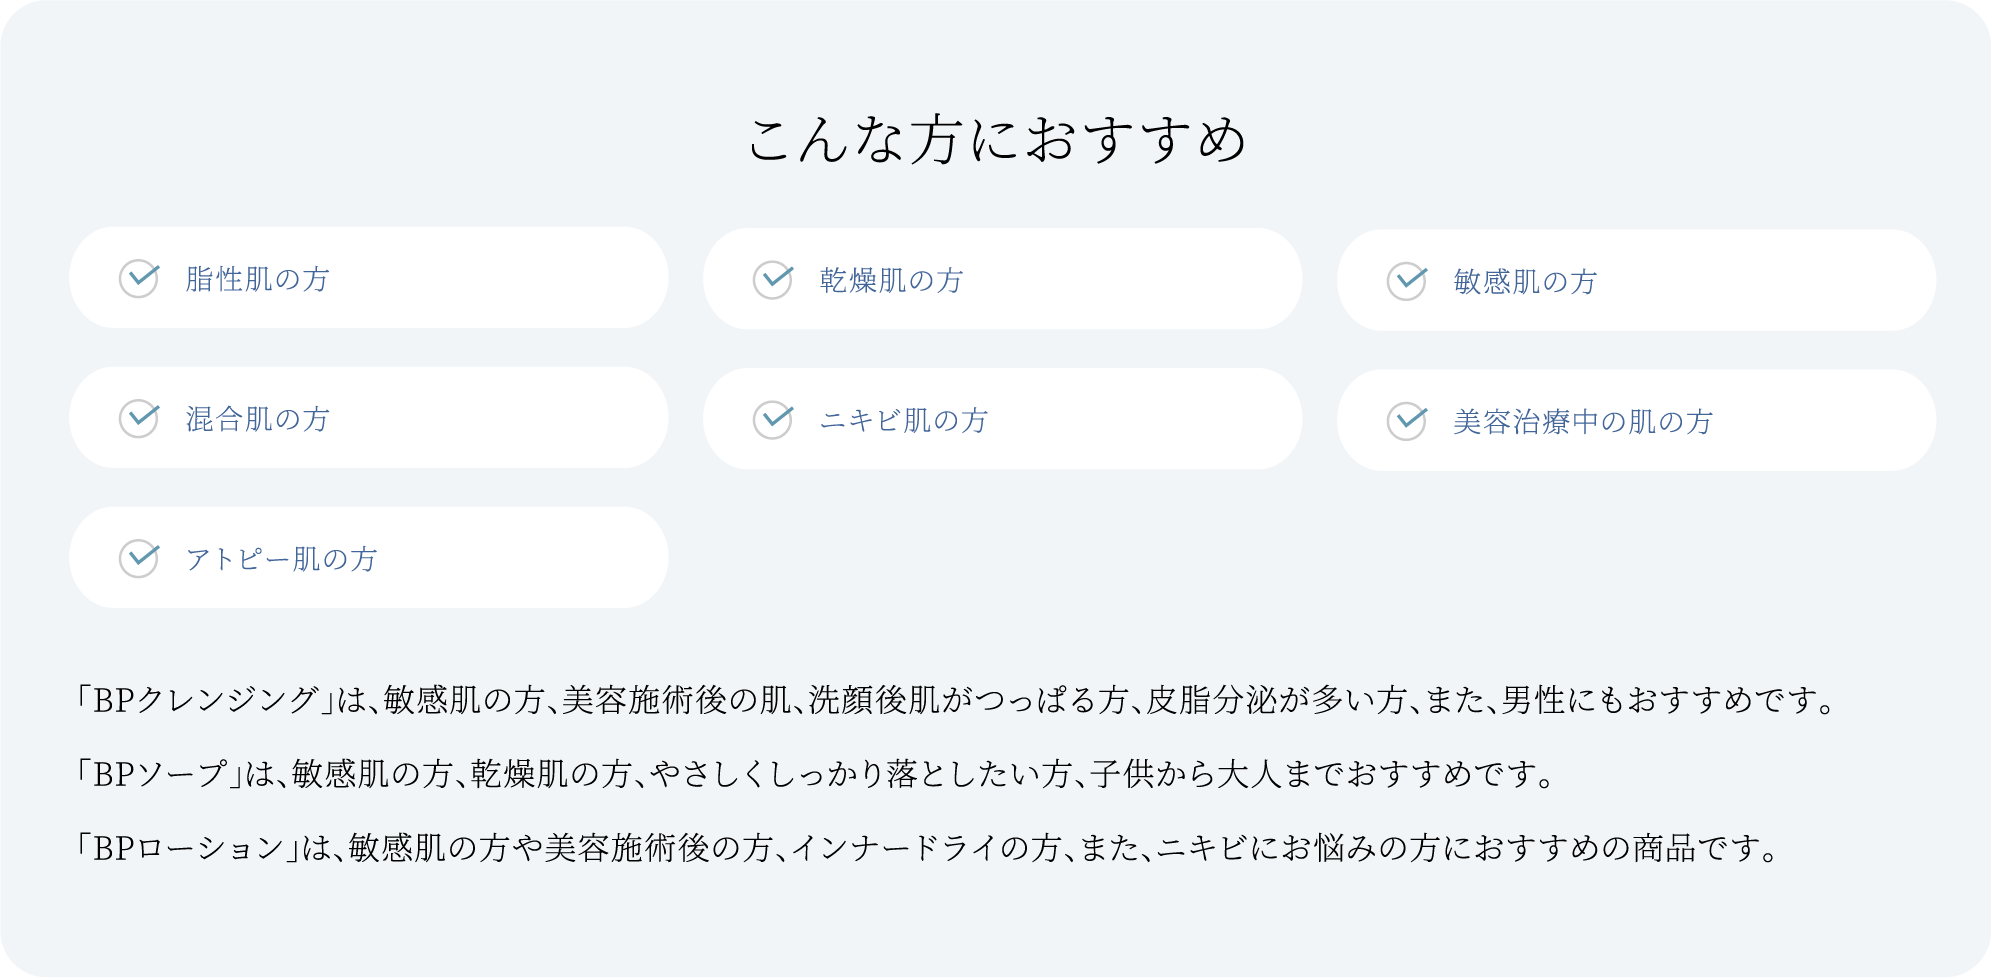Click the checkmark icon beside 美容治療中の肌の方

tap(1407, 421)
